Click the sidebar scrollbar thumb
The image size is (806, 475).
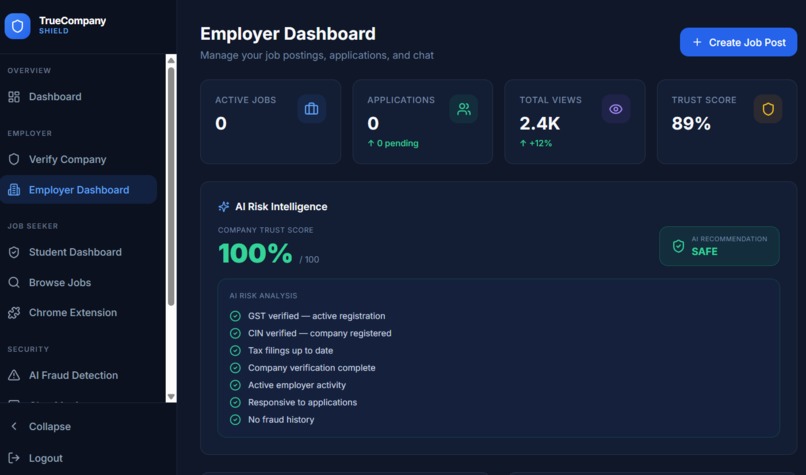tap(171, 186)
